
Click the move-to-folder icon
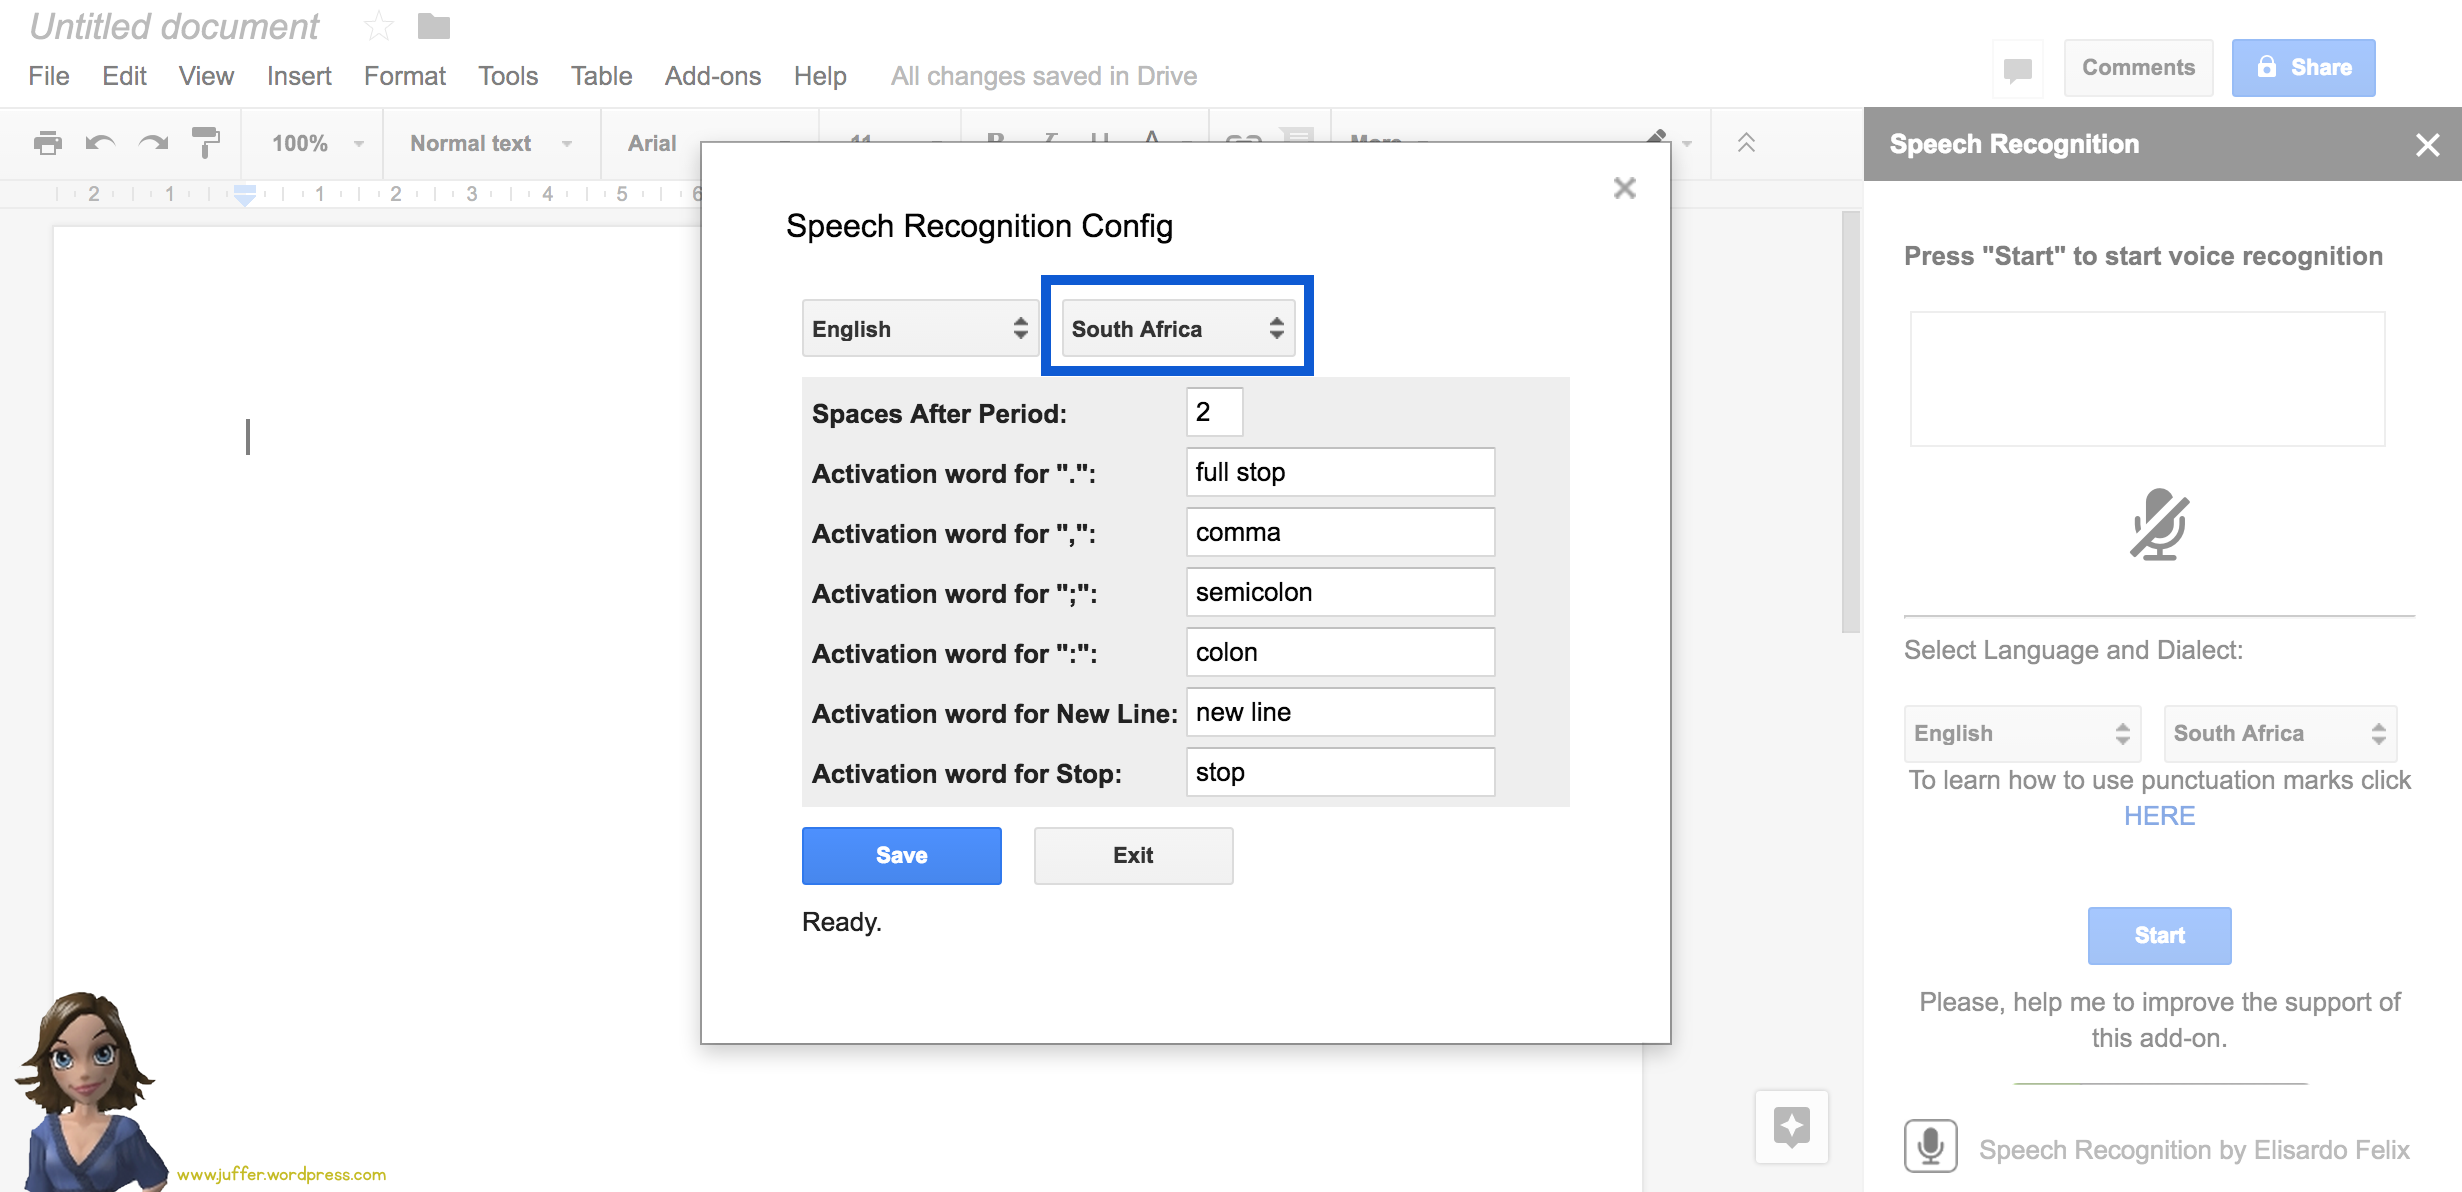point(433,26)
